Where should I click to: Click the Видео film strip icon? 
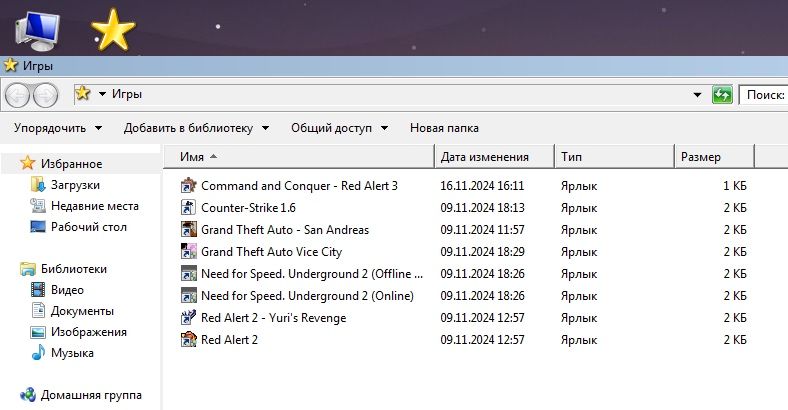38,289
